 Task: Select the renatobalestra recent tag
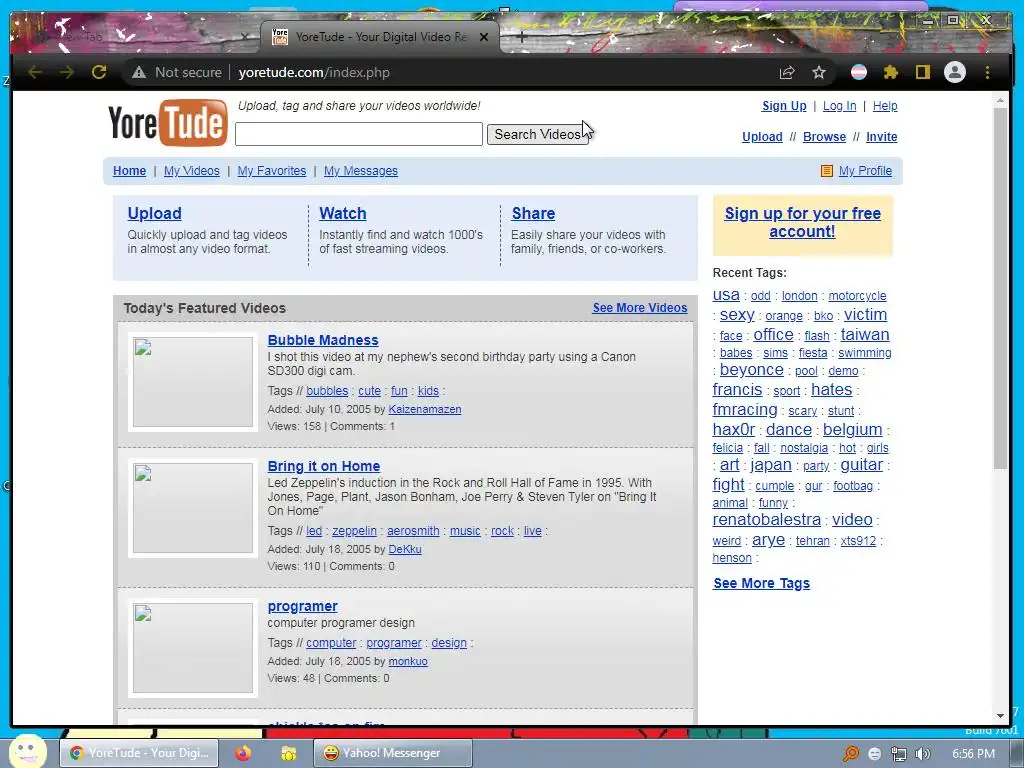(x=767, y=519)
